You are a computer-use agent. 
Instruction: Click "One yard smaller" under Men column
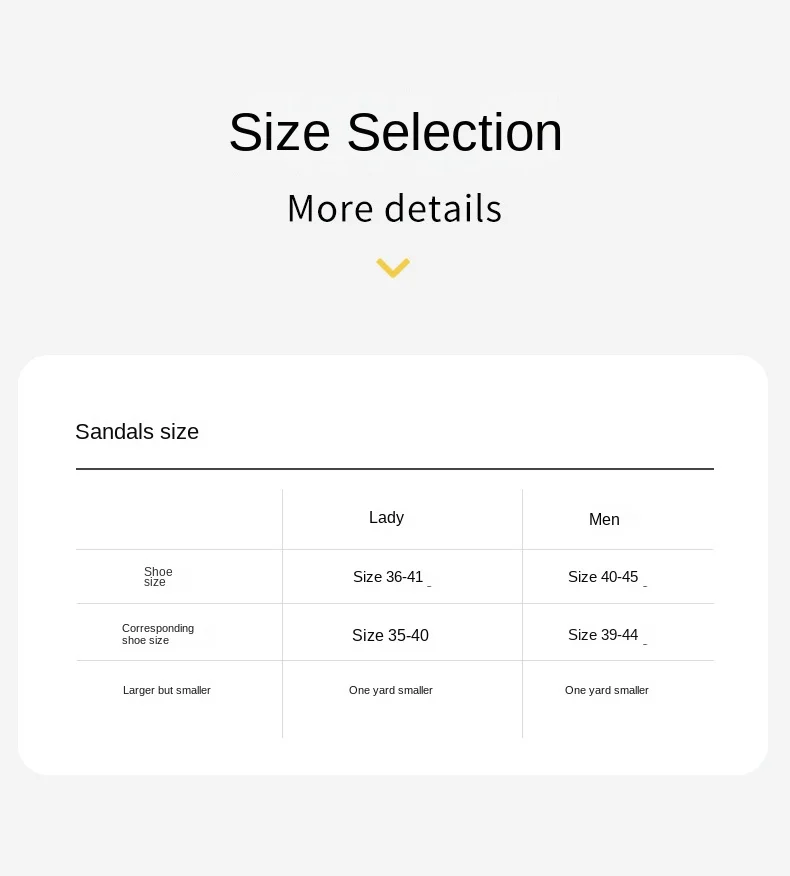pos(607,691)
